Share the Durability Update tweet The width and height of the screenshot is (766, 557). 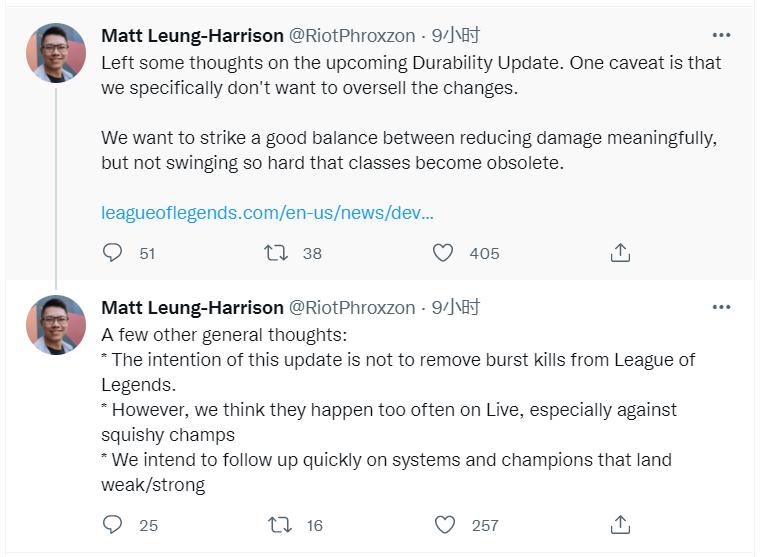click(x=620, y=253)
